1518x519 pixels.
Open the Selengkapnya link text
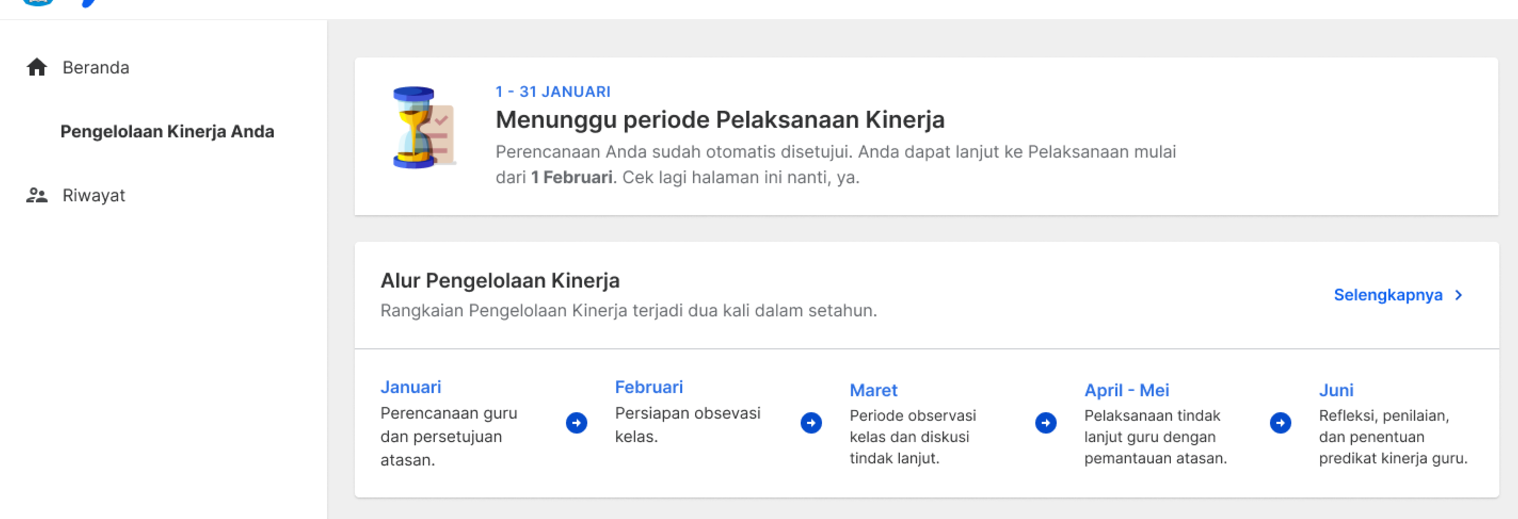pos(1388,295)
